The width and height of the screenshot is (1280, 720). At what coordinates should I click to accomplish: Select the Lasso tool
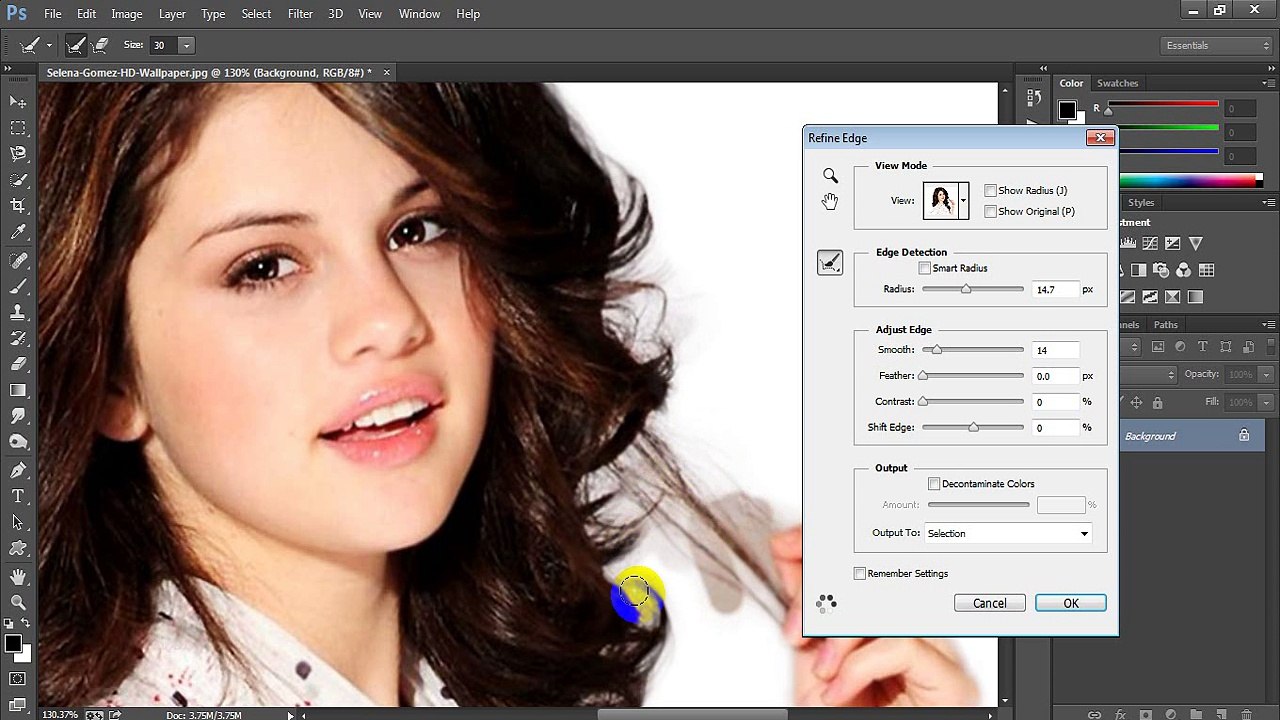(18, 154)
